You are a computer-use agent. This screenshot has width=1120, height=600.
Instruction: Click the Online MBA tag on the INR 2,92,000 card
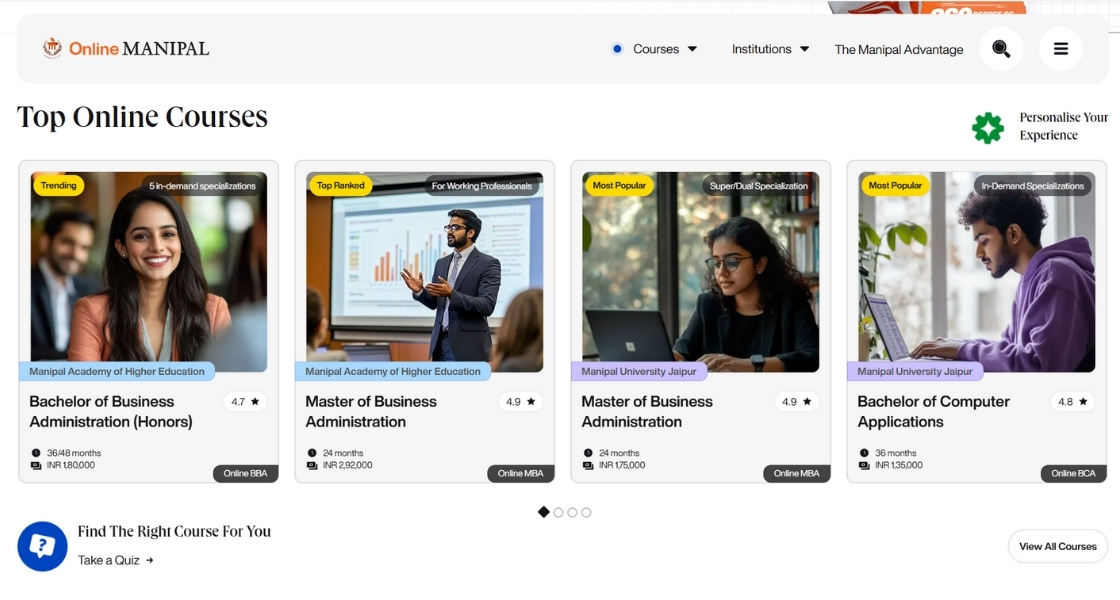(521, 474)
